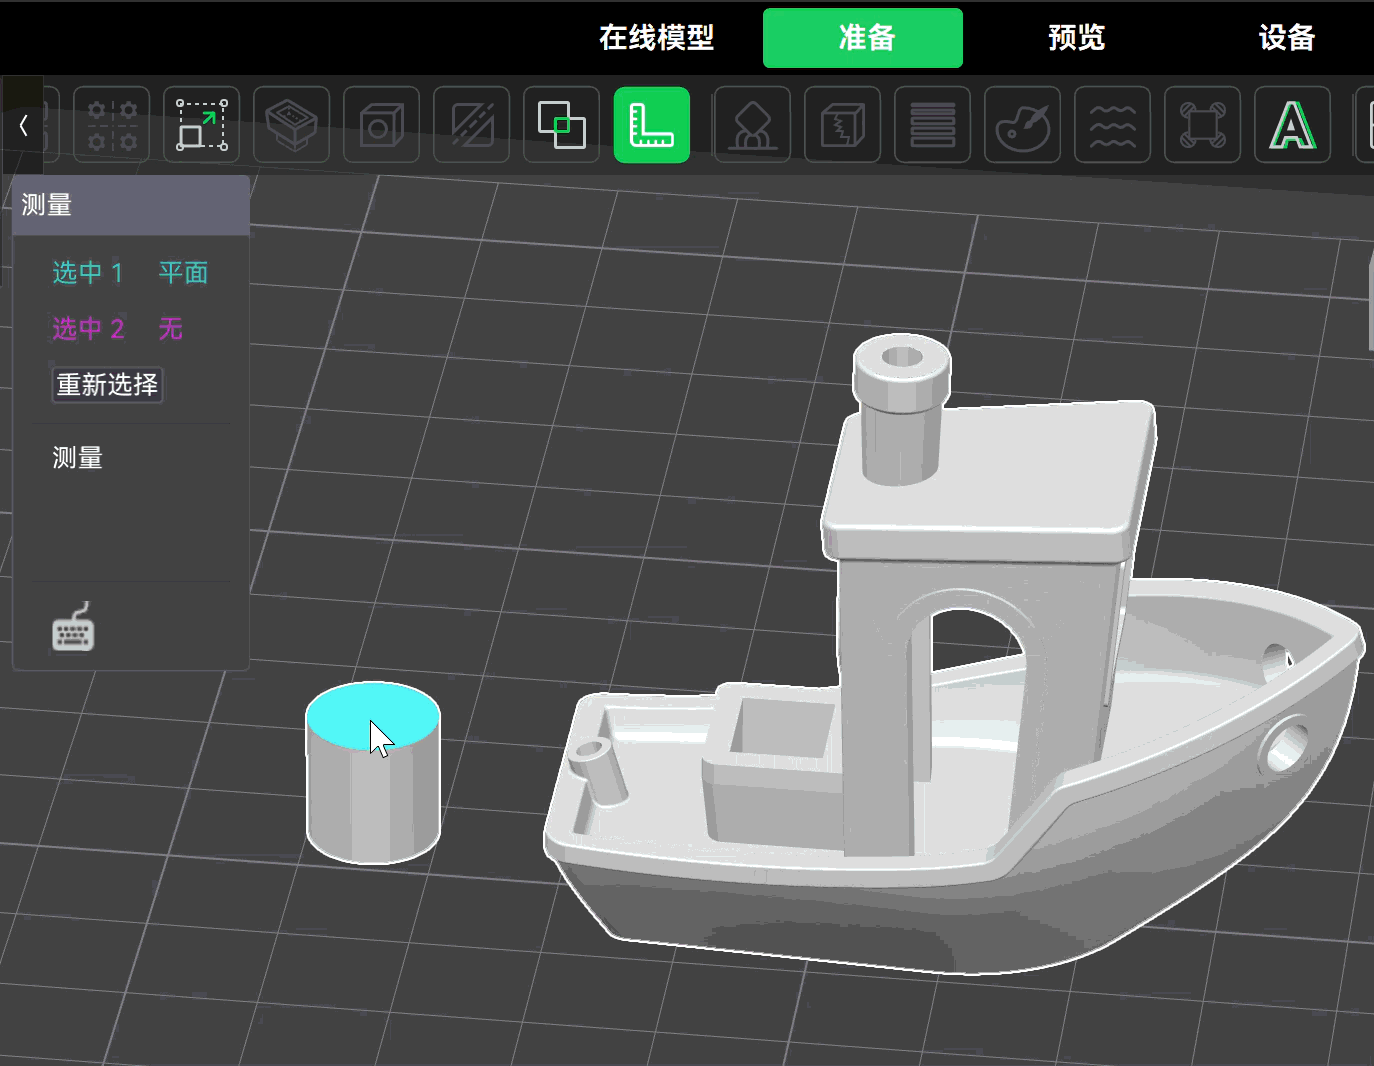Select the wavy lines fuzzy skin tool
This screenshot has width=1374, height=1066.
1113,125
